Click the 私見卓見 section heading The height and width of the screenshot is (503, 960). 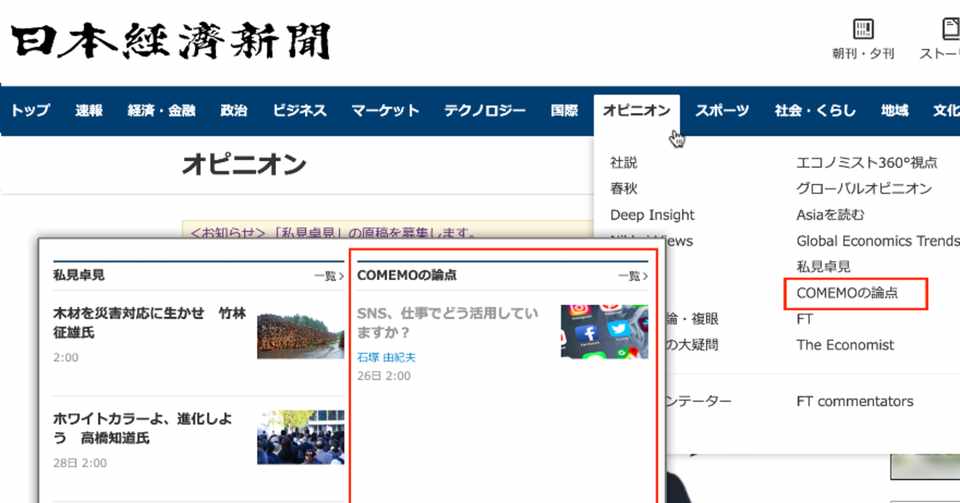coord(78,275)
